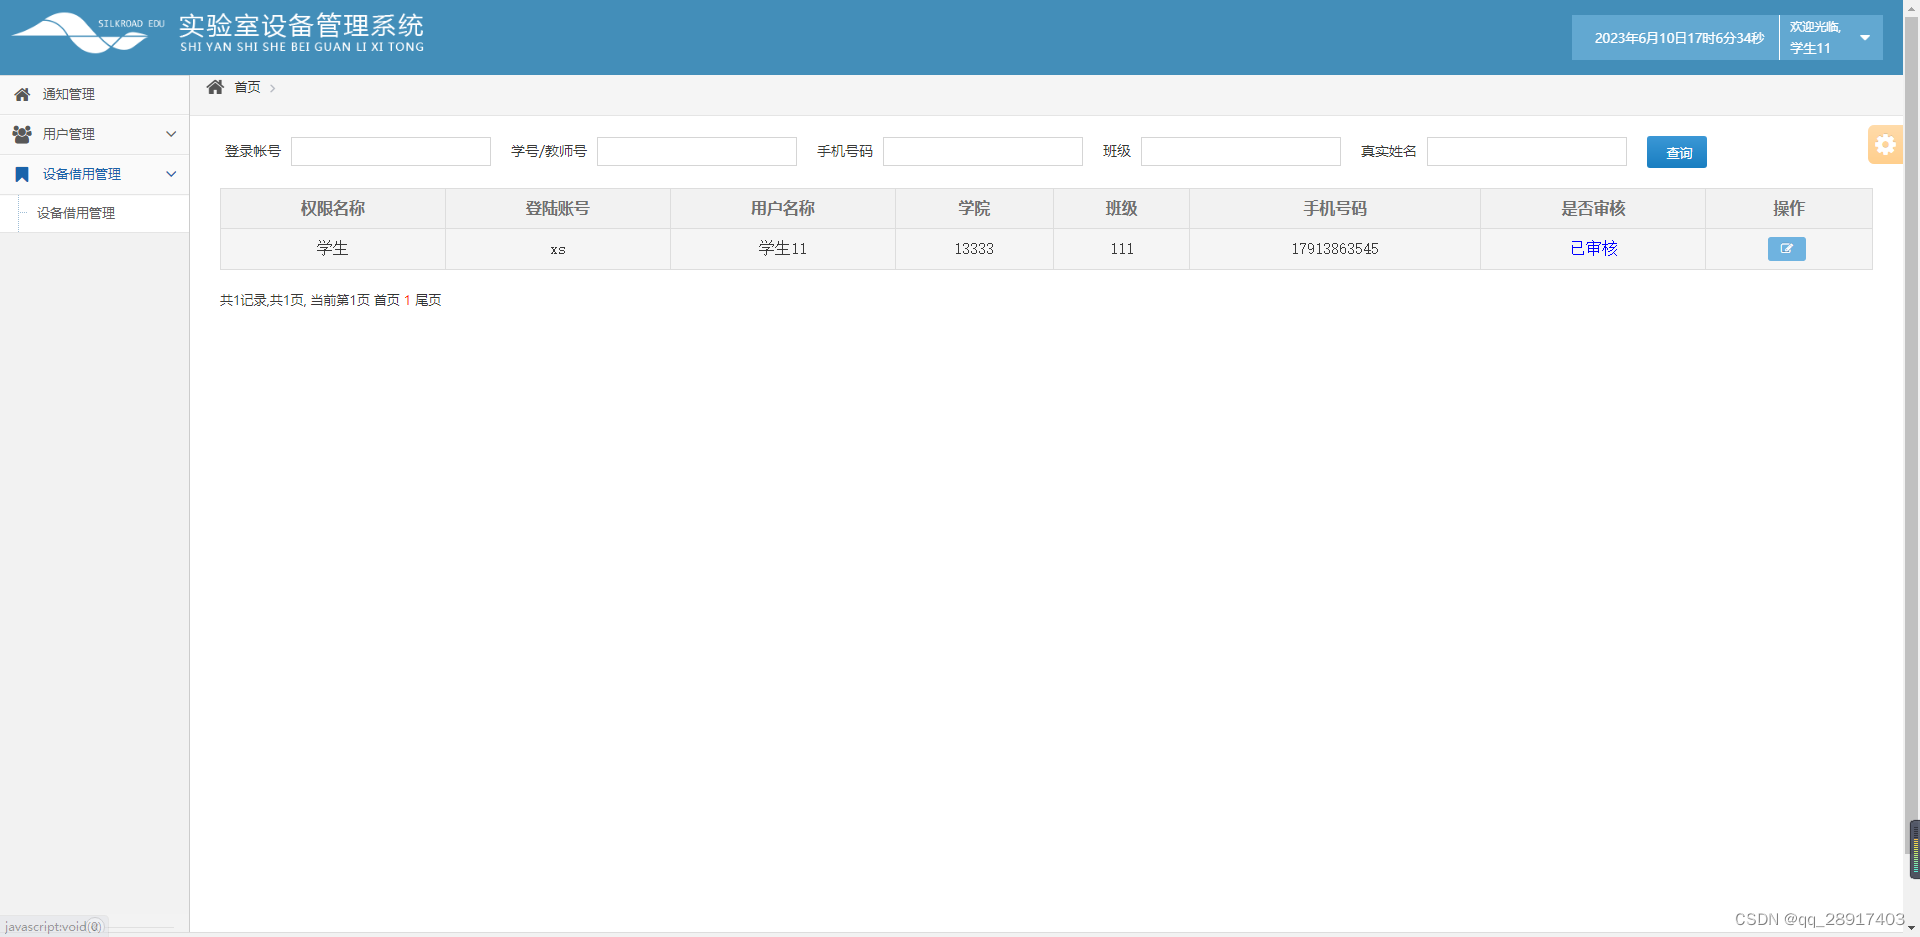
Task: Open the 用户管理 menu
Action: coord(94,134)
